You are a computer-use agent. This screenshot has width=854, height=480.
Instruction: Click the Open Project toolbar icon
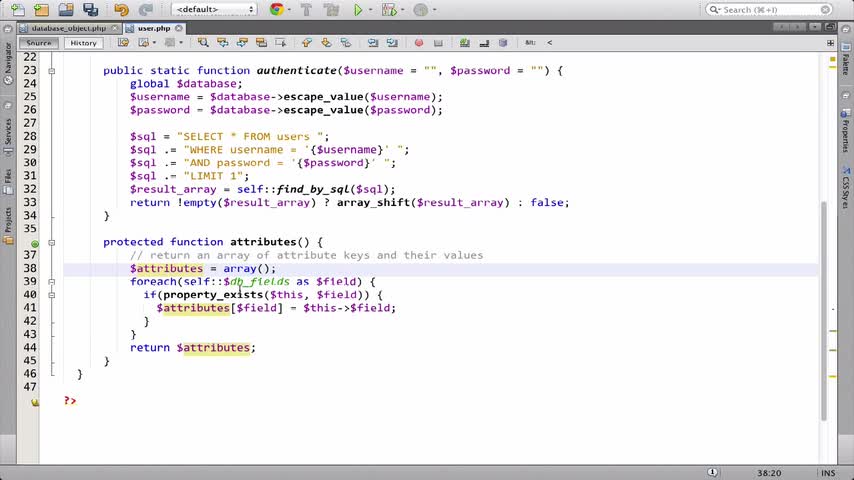[66, 9]
